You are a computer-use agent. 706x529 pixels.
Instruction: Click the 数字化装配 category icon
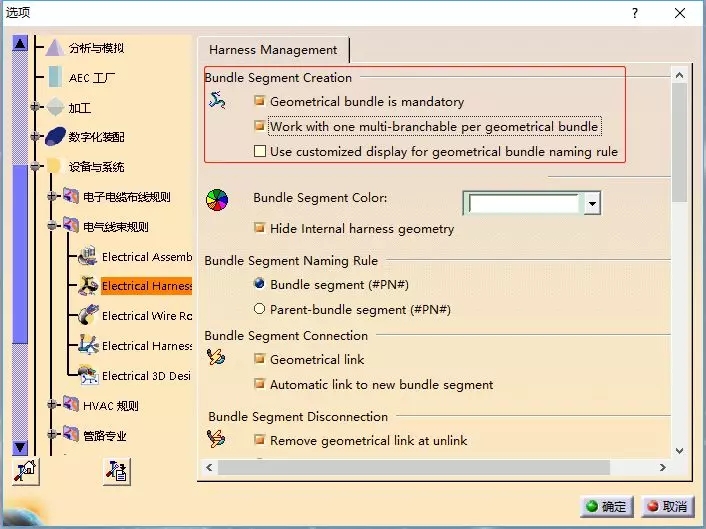click(x=55, y=136)
